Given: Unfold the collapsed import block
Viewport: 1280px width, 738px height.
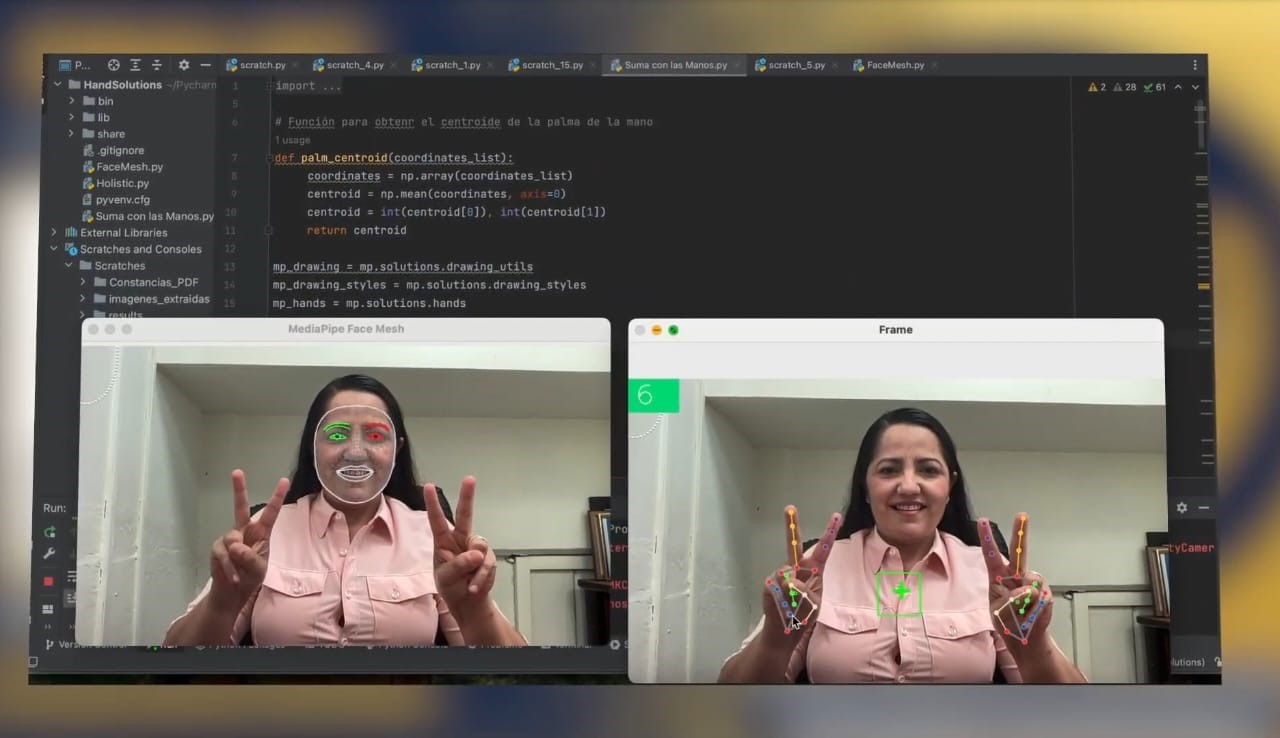Looking at the screenshot, I should (268, 86).
